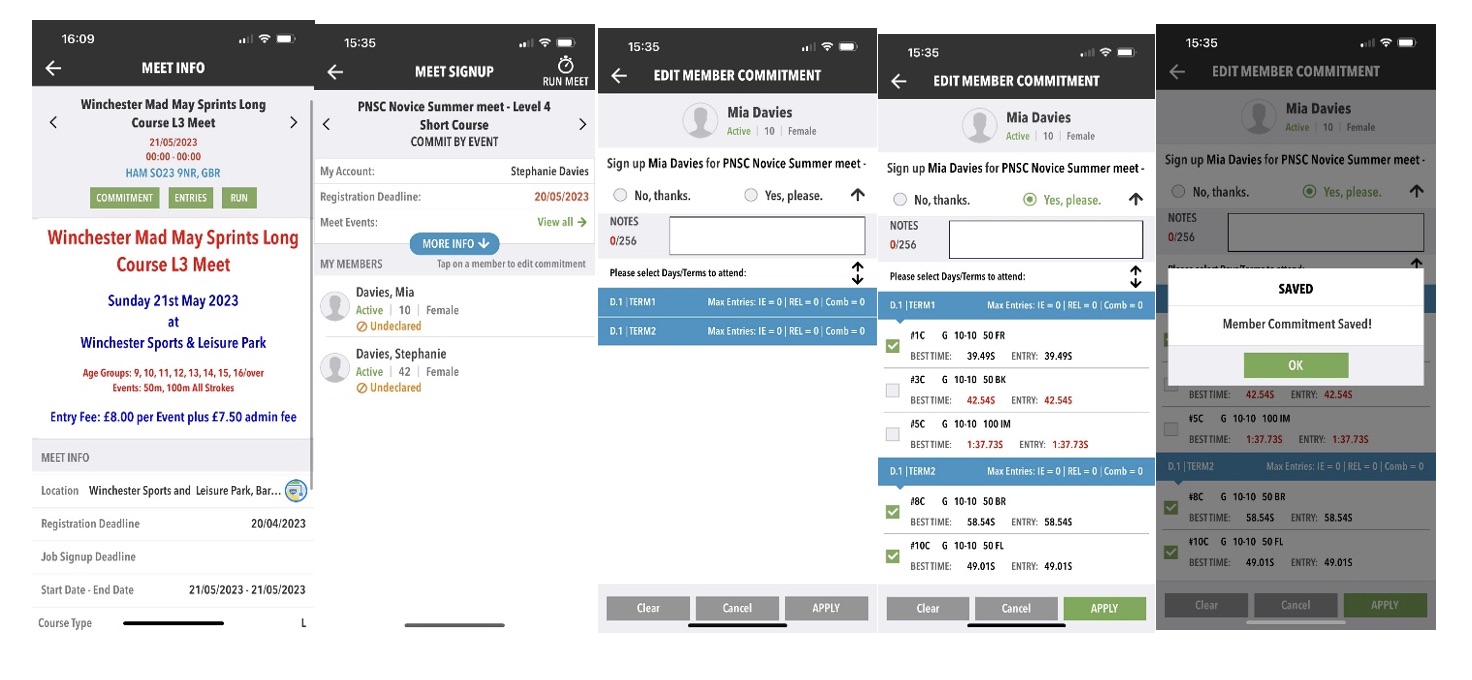Tap Mia Davies avatar in My Members list
The image size is (1472, 680).
click(x=334, y=307)
